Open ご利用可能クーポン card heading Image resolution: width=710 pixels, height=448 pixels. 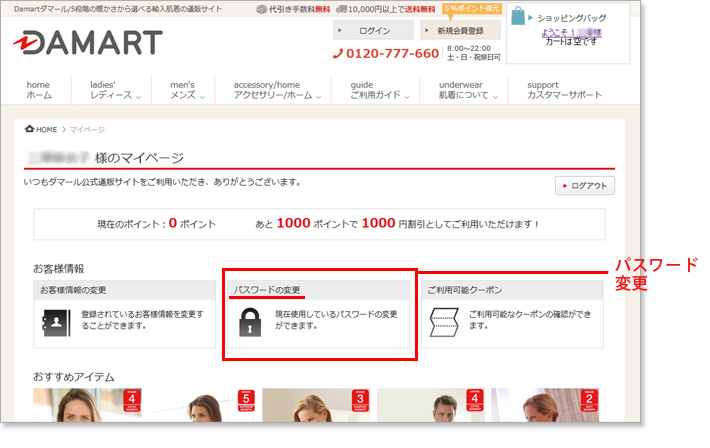coord(465,290)
